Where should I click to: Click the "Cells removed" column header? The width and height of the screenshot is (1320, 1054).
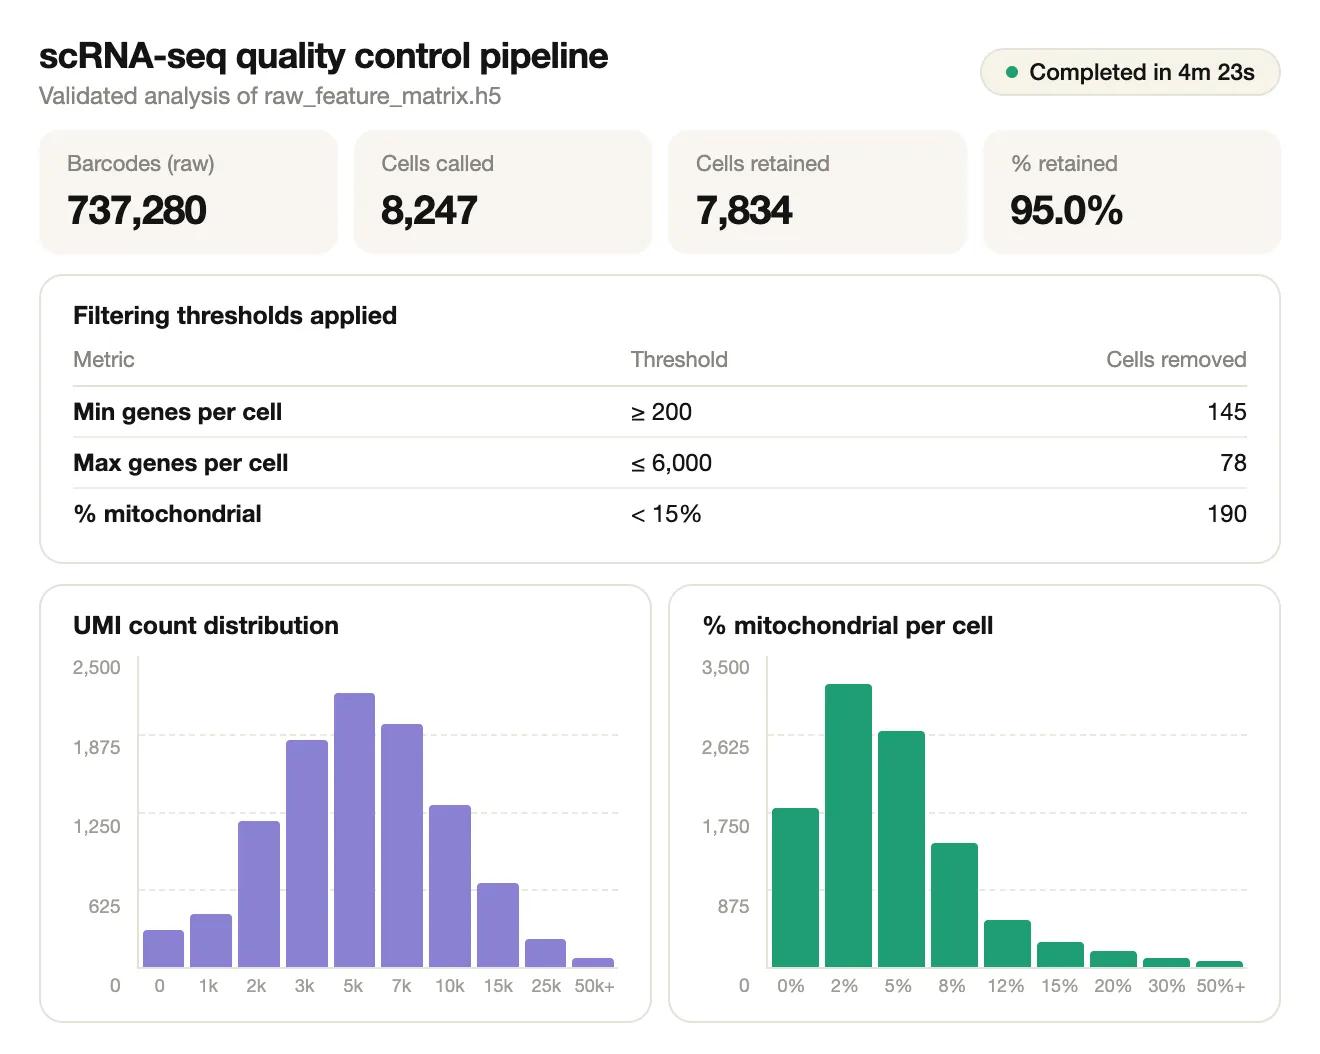click(x=1176, y=360)
